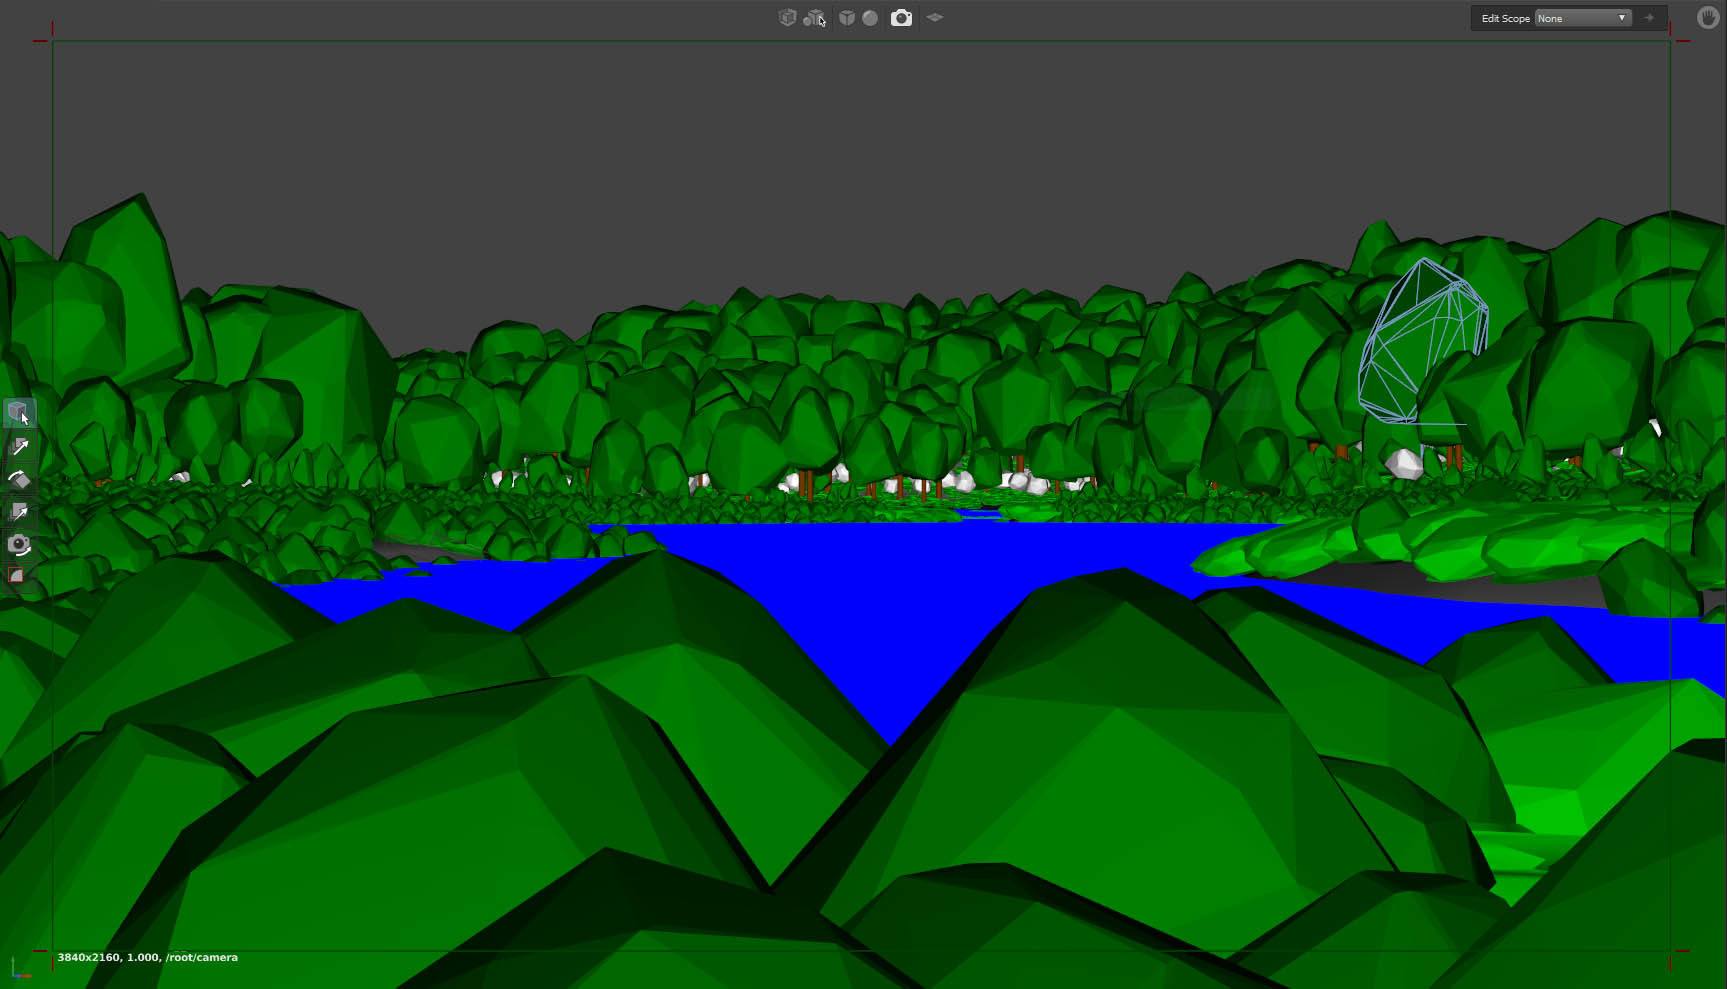Toggle the grid plane icon

tap(935, 17)
